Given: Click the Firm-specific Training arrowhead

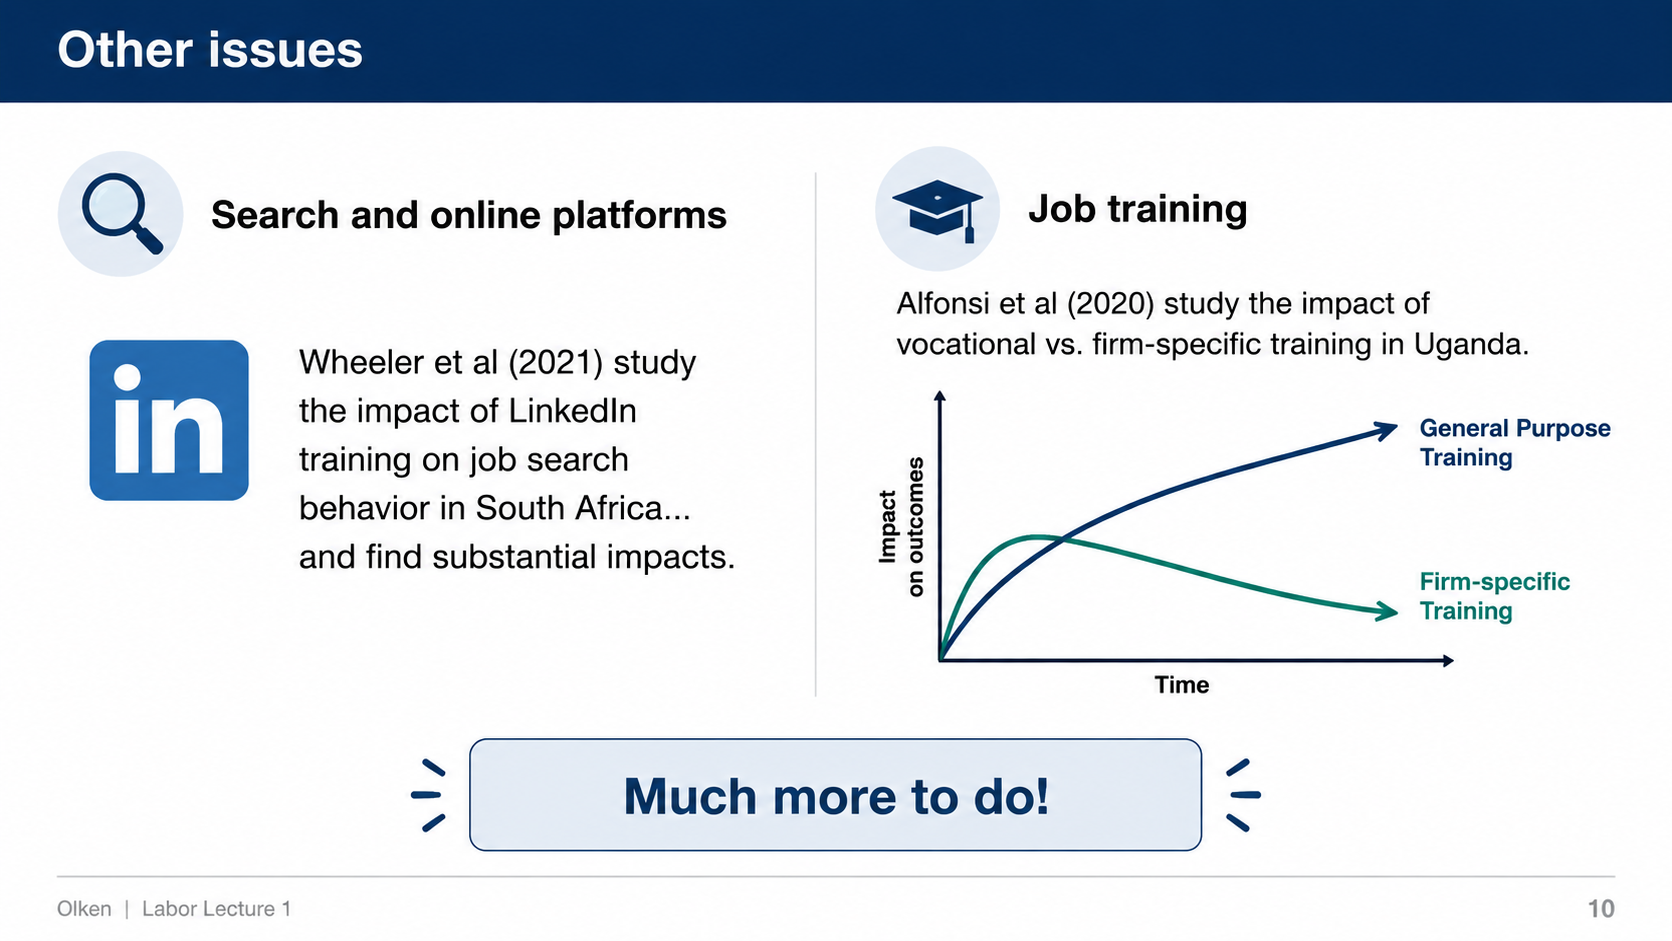Looking at the screenshot, I should [1386, 611].
